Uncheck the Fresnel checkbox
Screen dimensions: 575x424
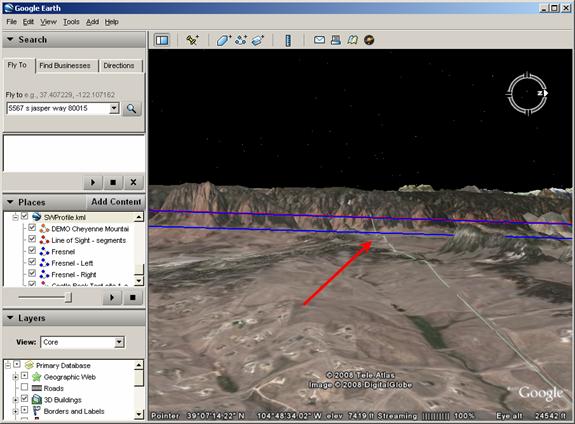click(x=32, y=251)
